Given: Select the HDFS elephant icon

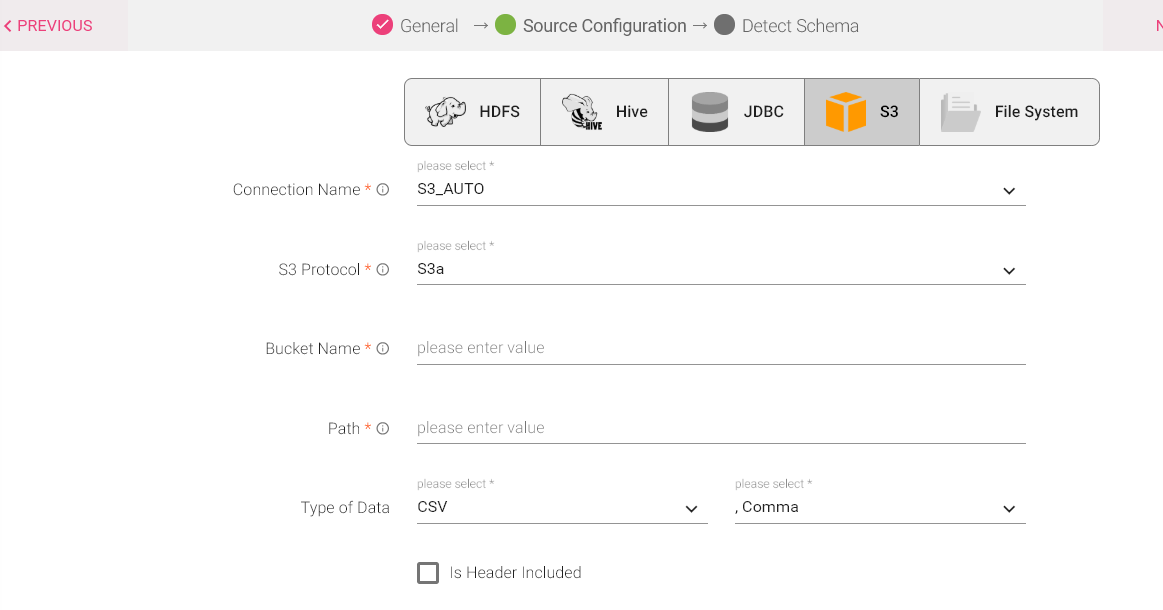Looking at the screenshot, I should point(446,112).
